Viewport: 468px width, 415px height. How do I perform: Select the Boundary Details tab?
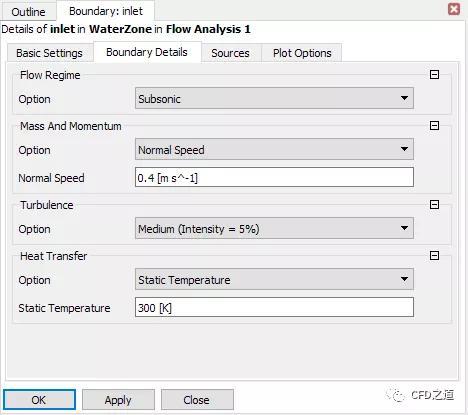point(147,52)
